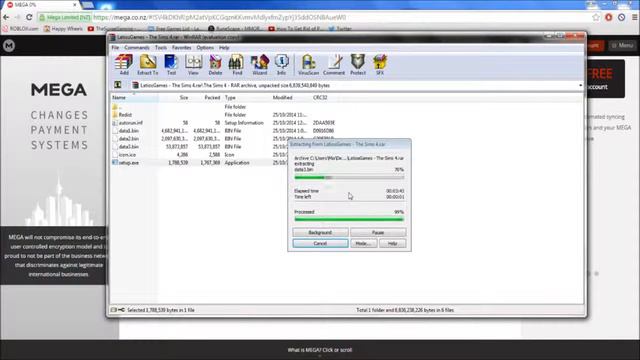Click the Delete toolbar icon
The width and height of the screenshot is (640, 360).
(215, 64)
